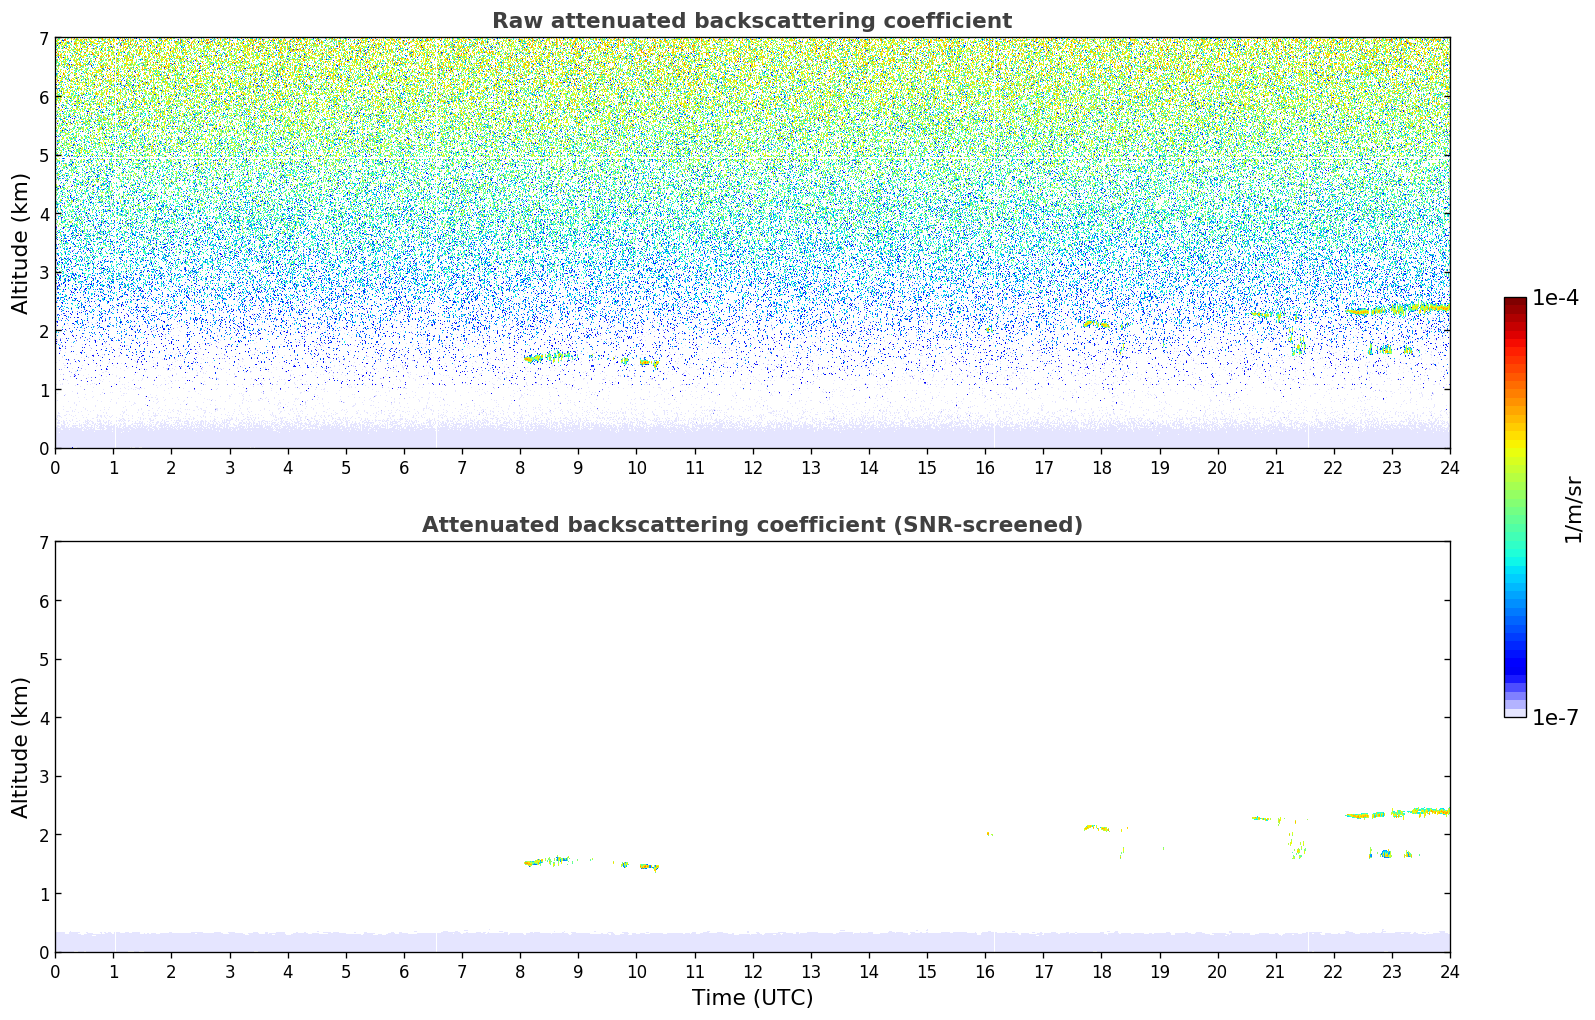
Task: Click the "1/m/sr" colorbar units label
Action: (x=1573, y=509)
